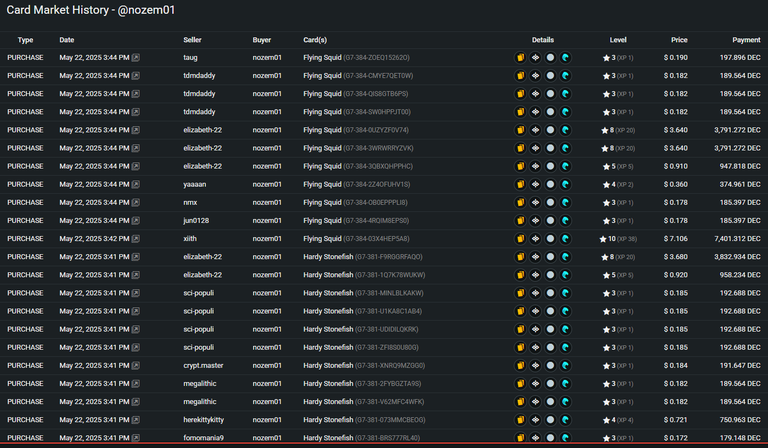
Task: Open the transaction link icon in the taug row
Action: (136, 58)
